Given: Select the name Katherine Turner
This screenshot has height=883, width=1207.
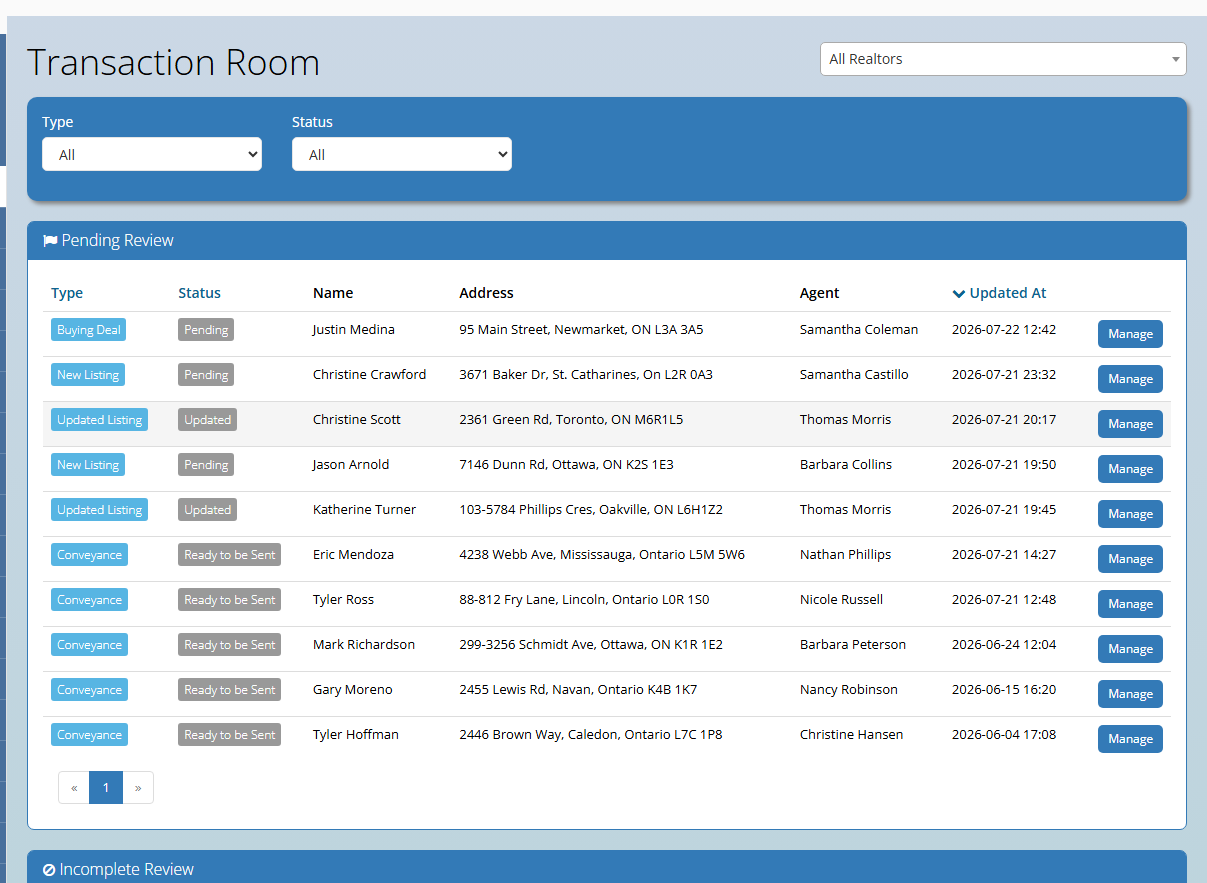Looking at the screenshot, I should pos(364,509).
